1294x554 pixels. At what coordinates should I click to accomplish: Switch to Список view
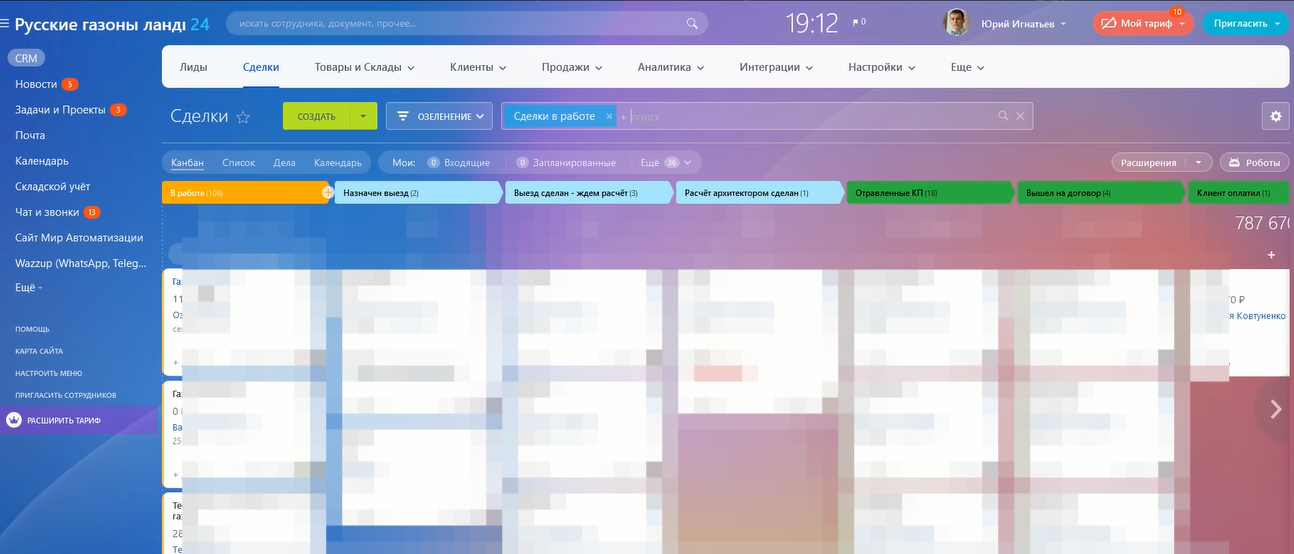point(239,162)
